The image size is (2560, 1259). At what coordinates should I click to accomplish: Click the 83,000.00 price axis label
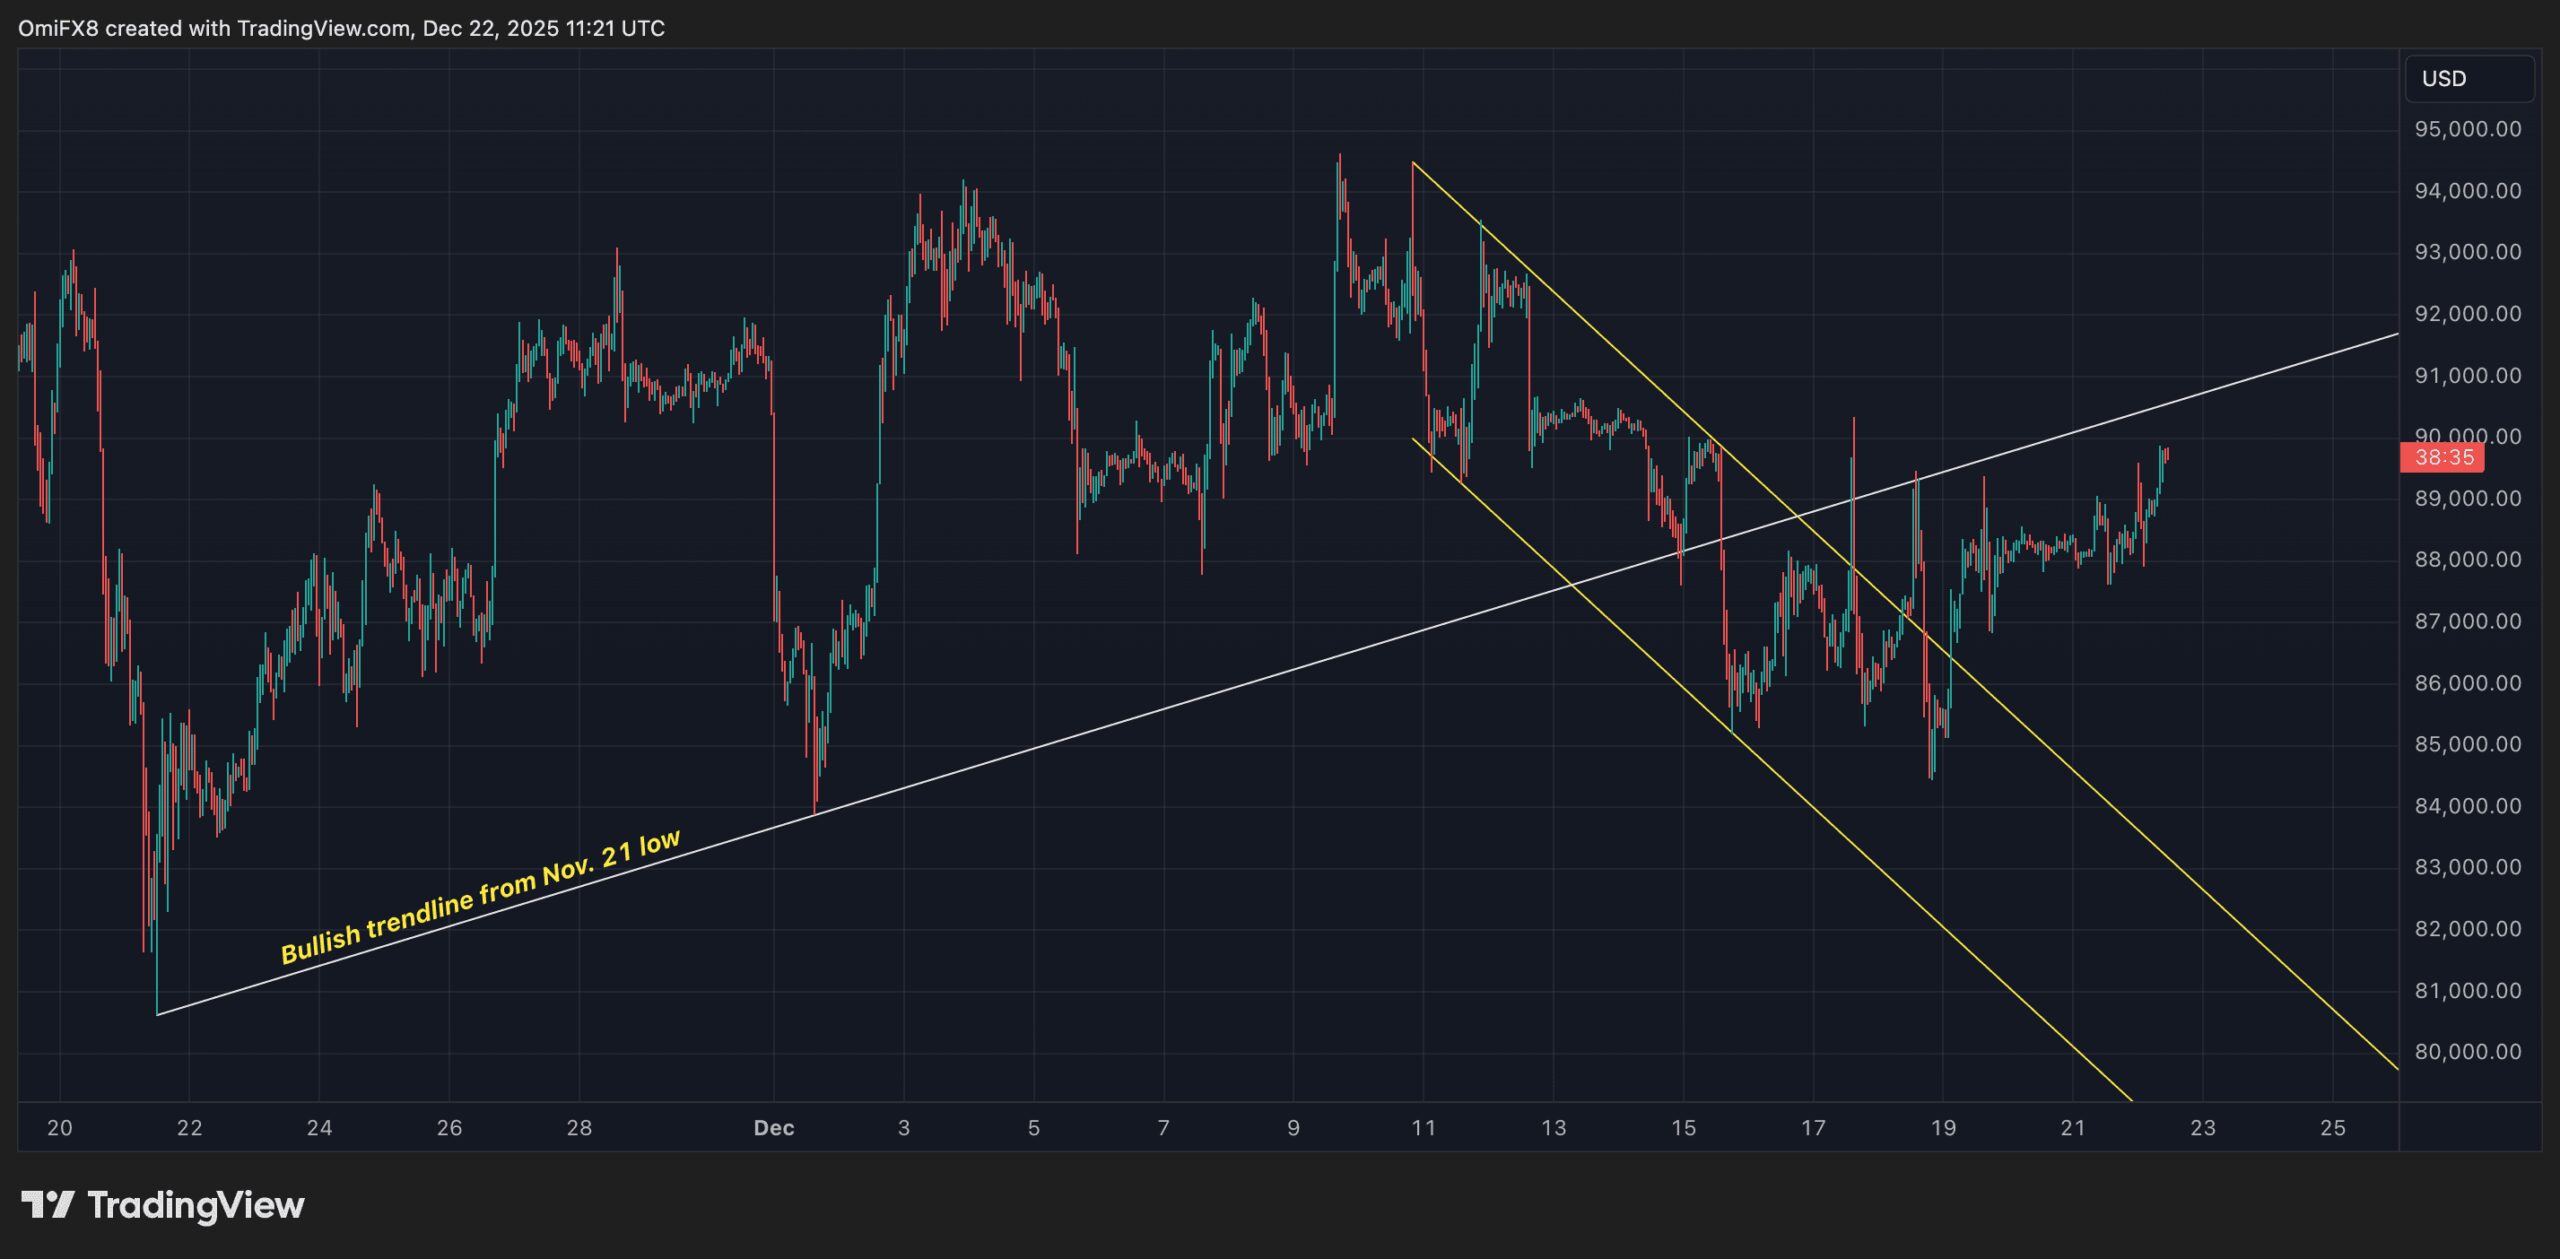tap(2467, 867)
